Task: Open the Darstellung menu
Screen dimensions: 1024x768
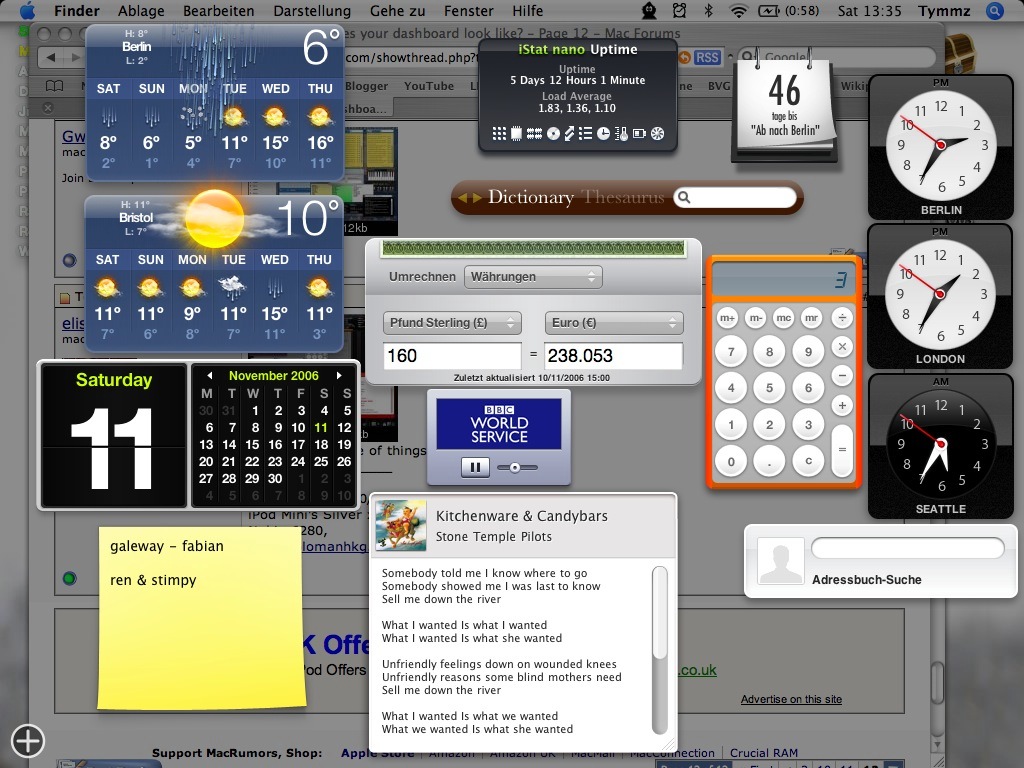Action: (312, 11)
